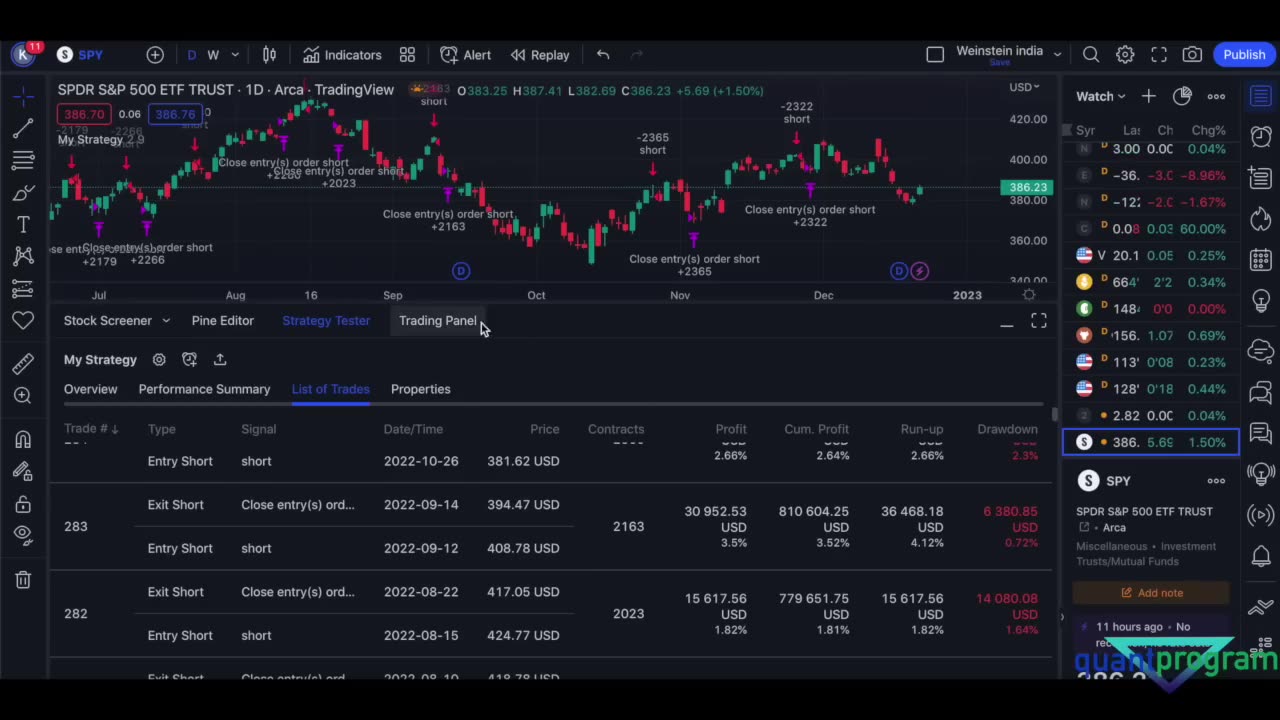Enter fullscreen mode from the top toolbar

(1159, 55)
